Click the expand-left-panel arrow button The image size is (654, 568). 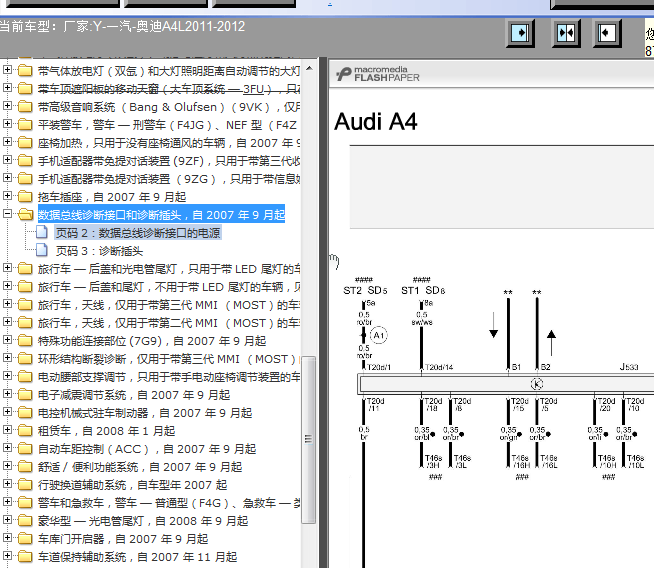(520, 33)
